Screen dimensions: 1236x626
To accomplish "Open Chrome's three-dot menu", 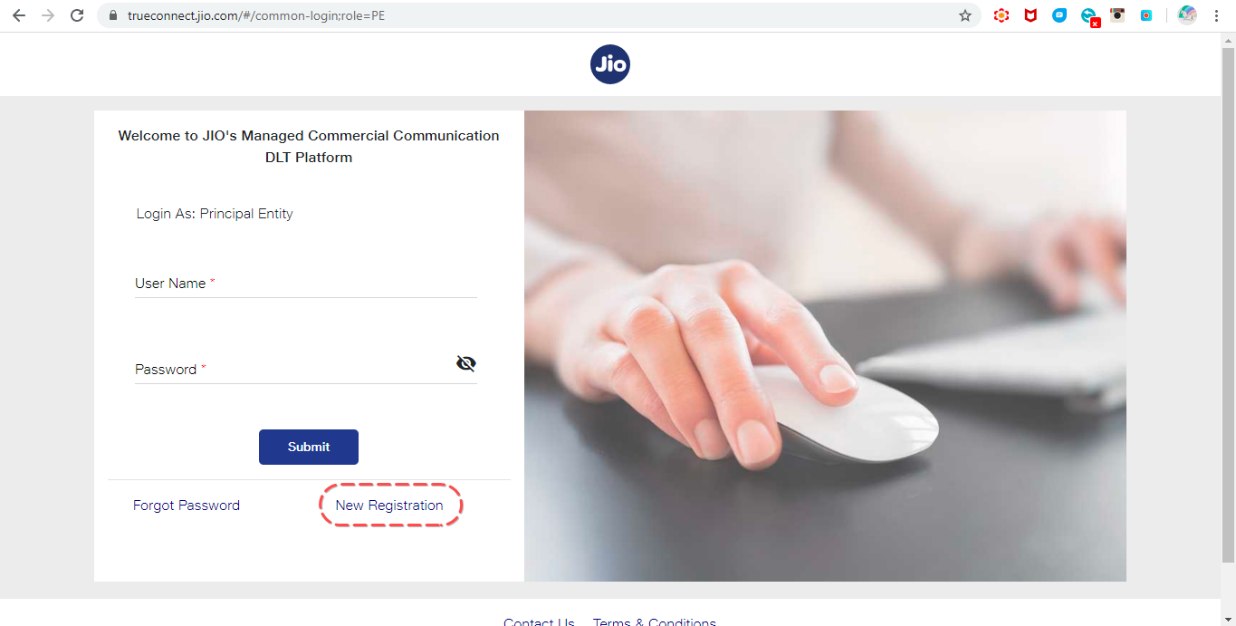I will 1217,16.
